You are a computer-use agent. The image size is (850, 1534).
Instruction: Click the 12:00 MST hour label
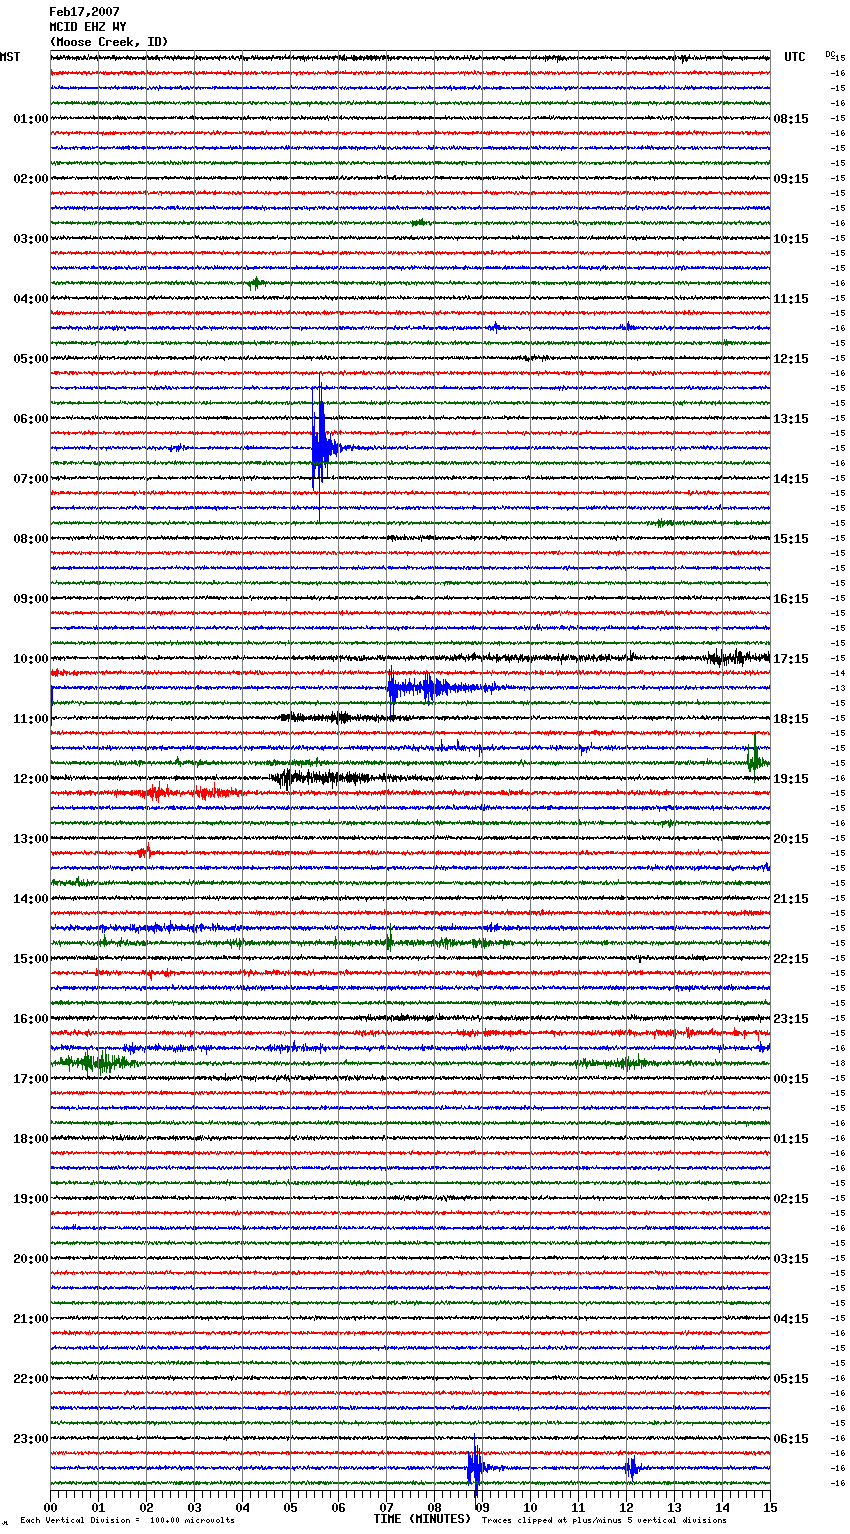[x=31, y=779]
